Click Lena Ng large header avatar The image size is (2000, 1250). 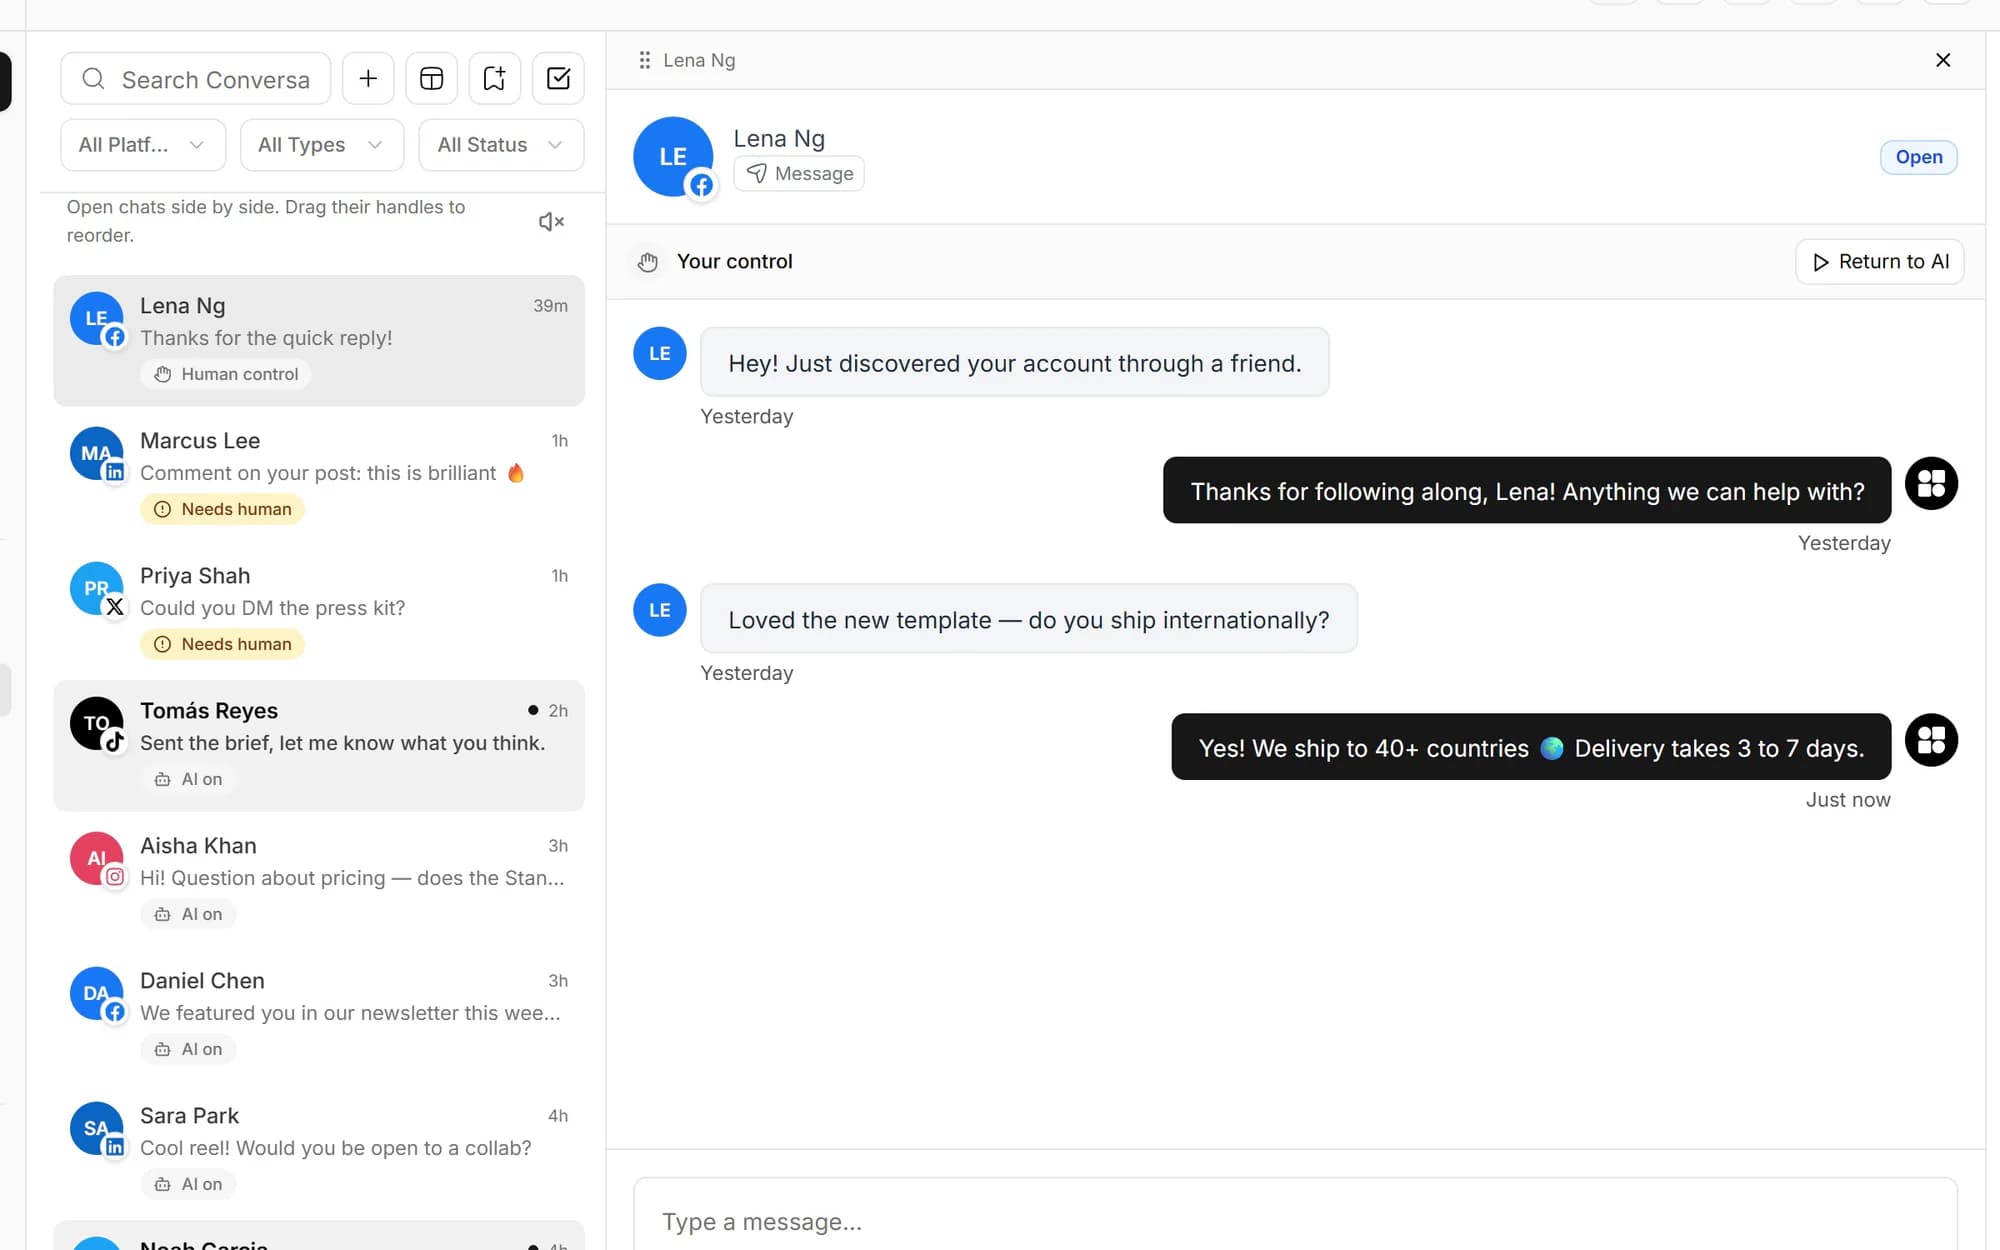673,157
